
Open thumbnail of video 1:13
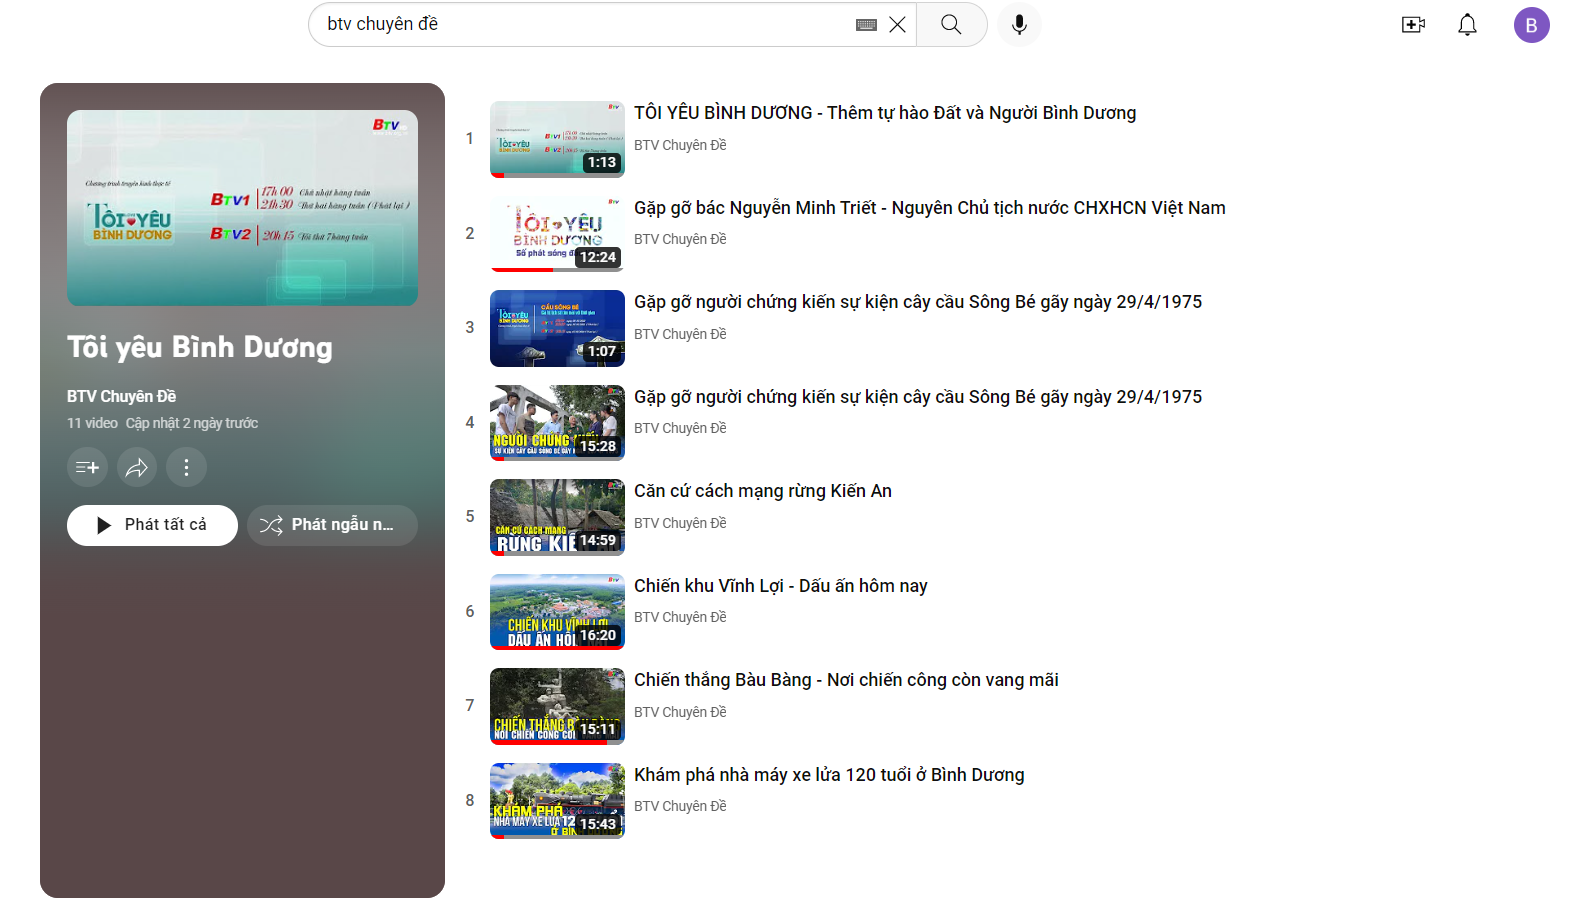(557, 139)
